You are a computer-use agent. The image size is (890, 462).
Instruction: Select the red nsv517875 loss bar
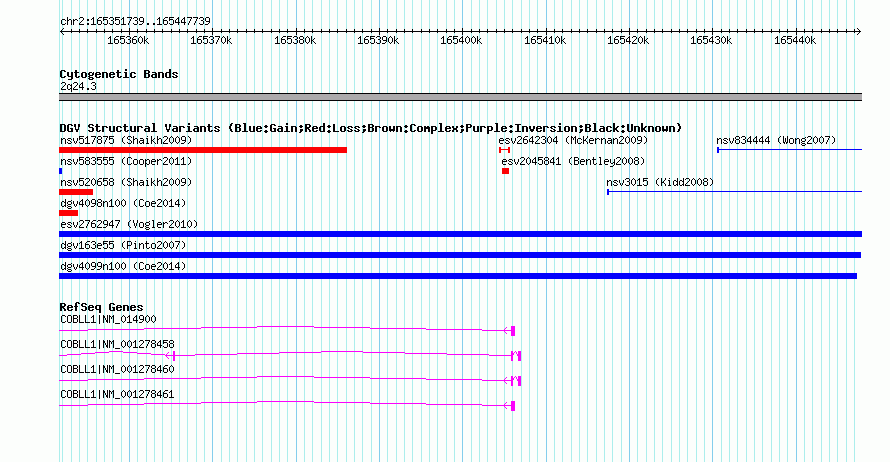[203, 150]
